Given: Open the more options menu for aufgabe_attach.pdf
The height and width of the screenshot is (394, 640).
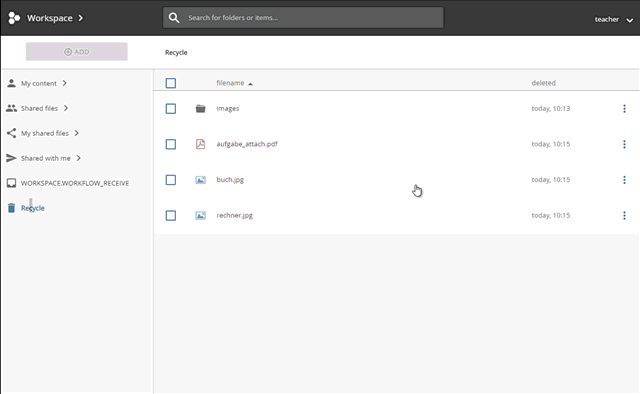Looking at the screenshot, I should point(624,144).
